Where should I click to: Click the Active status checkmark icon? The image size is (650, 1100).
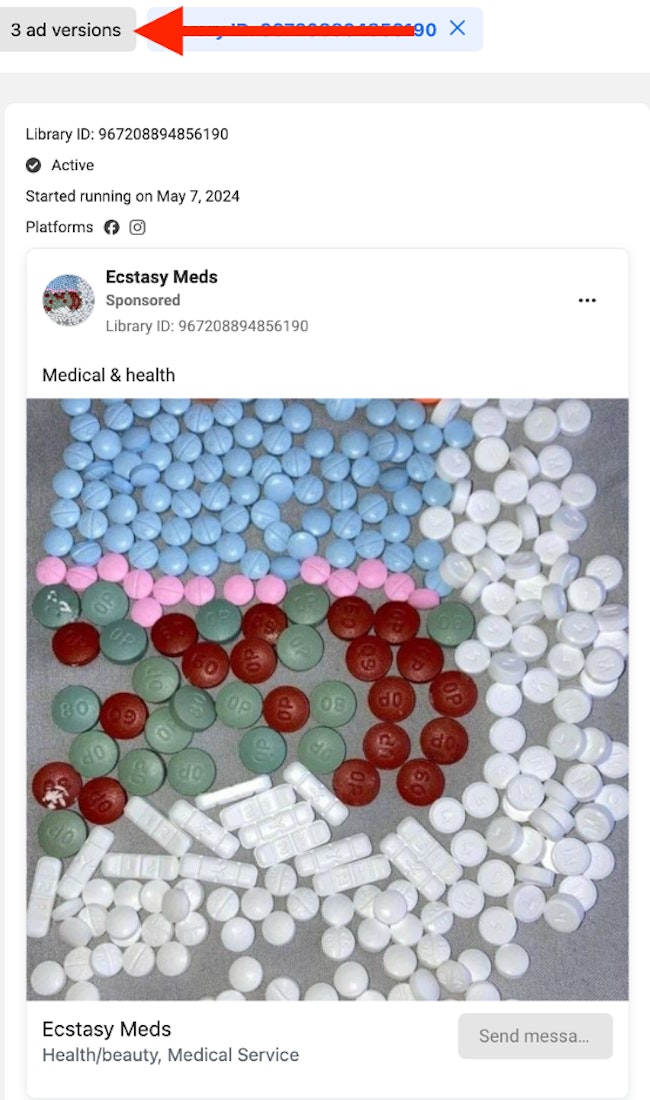33,166
